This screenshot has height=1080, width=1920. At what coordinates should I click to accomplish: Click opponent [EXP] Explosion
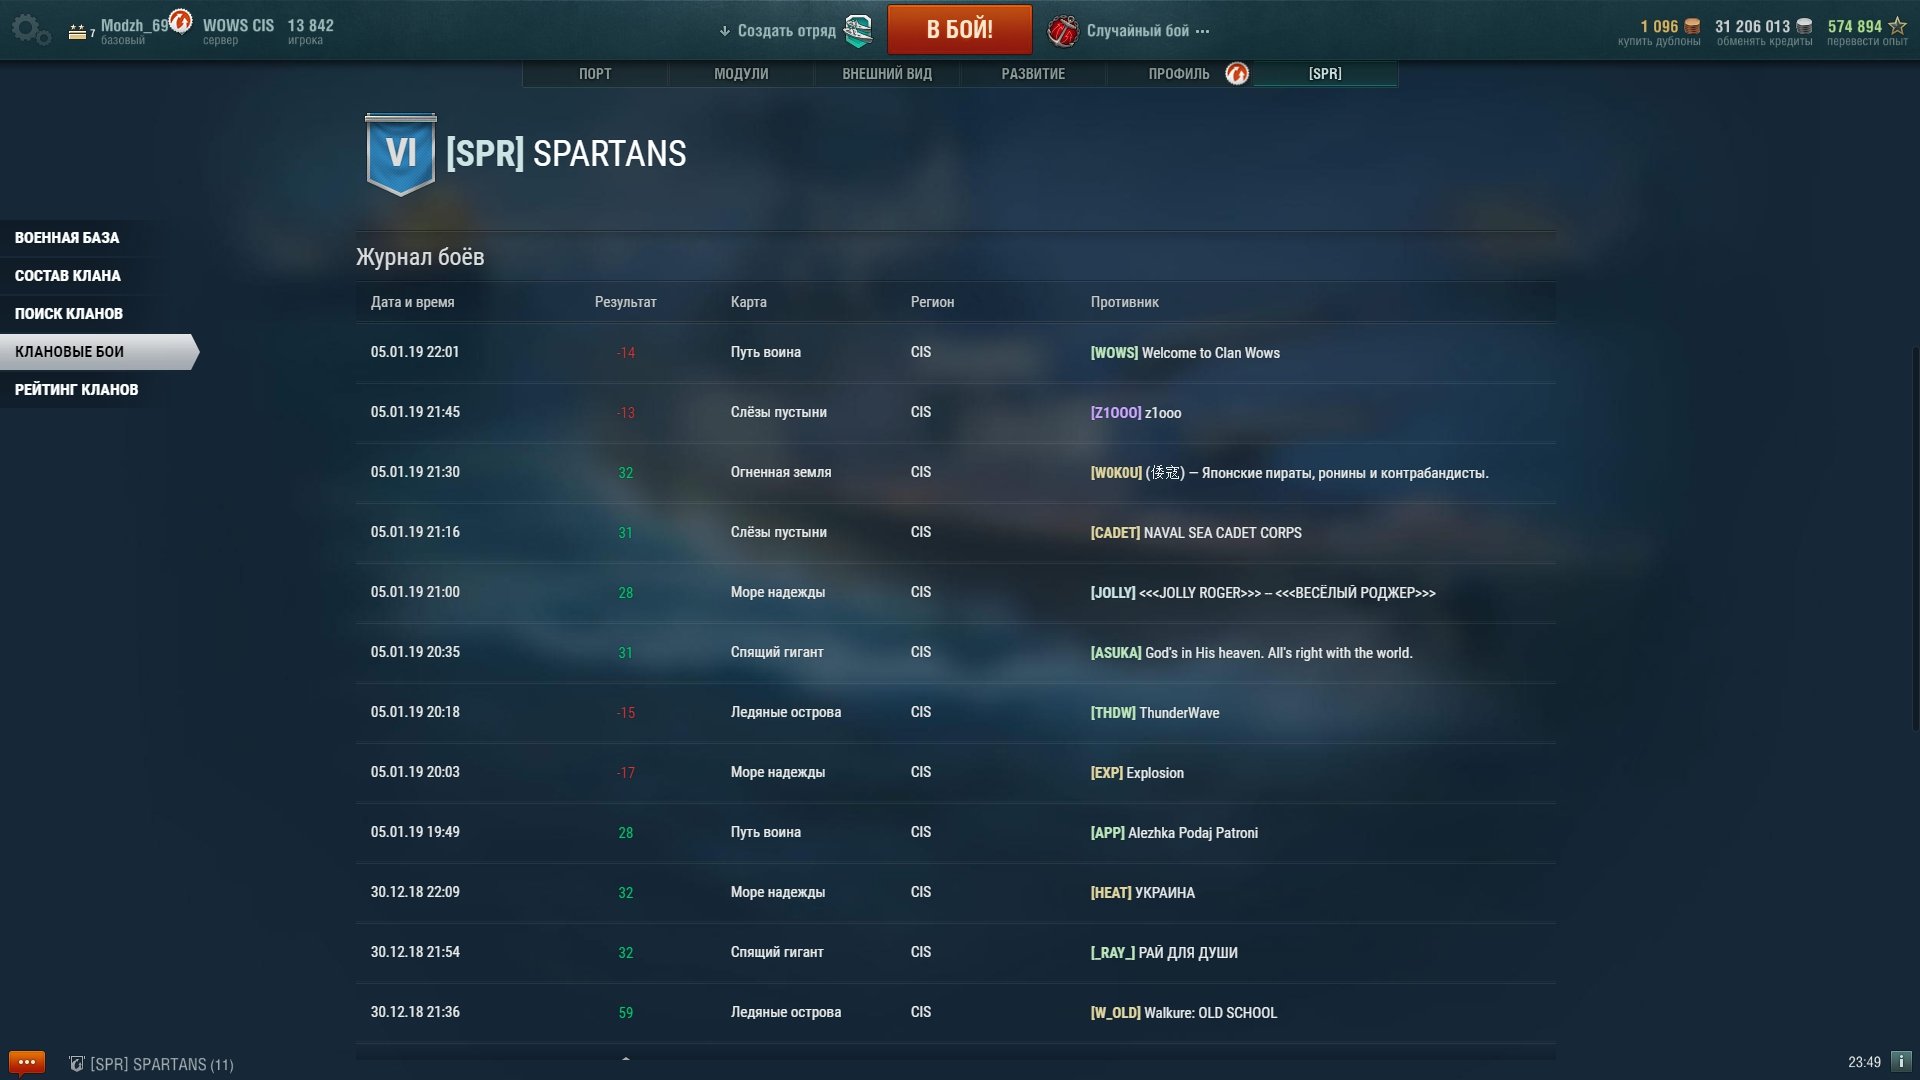[x=1137, y=773]
